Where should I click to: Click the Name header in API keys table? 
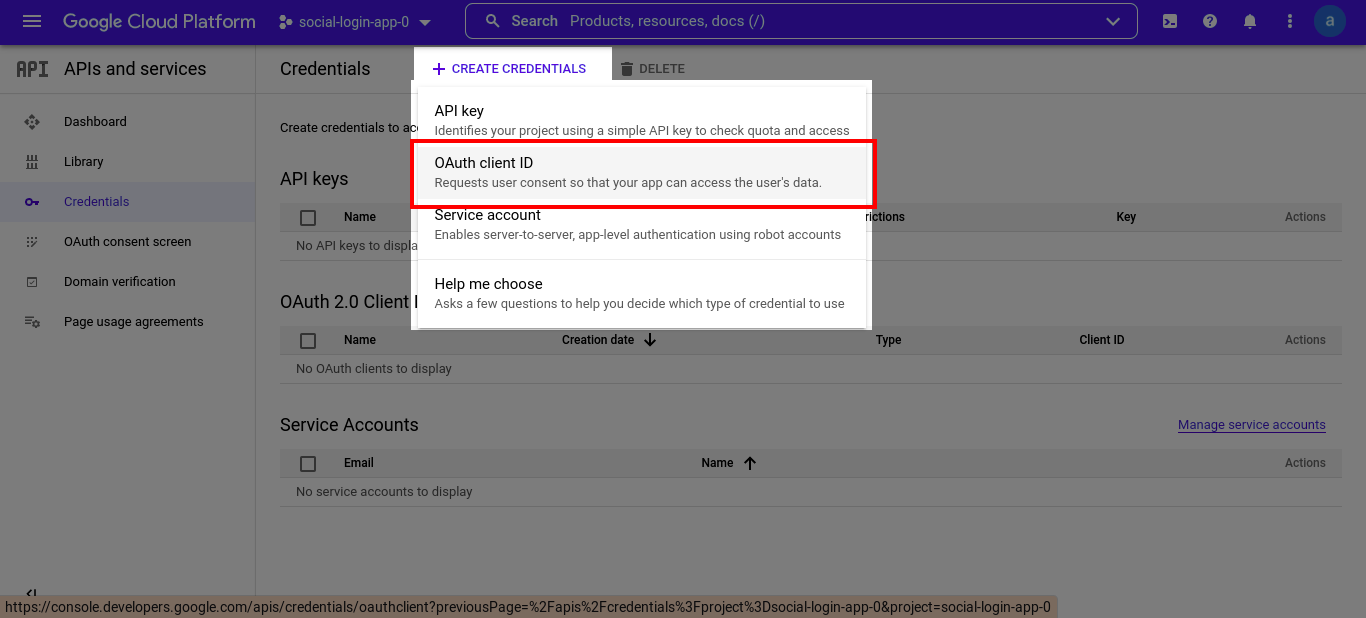[x=360, y=217]
